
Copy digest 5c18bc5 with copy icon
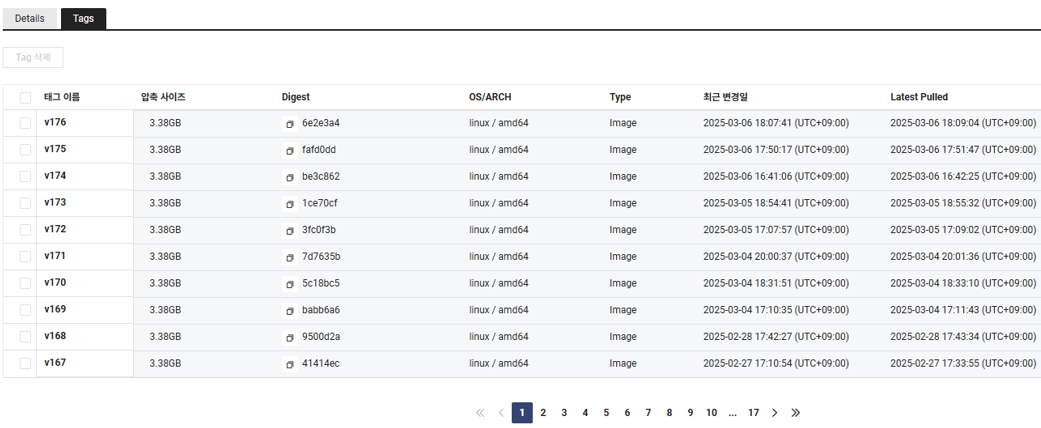[x=289, y=284]
